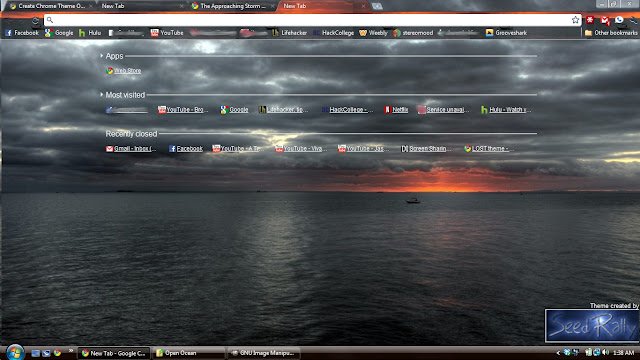640x360 pixels.
Task: Open the Chrome wrench menu
Action: point(633,20)
